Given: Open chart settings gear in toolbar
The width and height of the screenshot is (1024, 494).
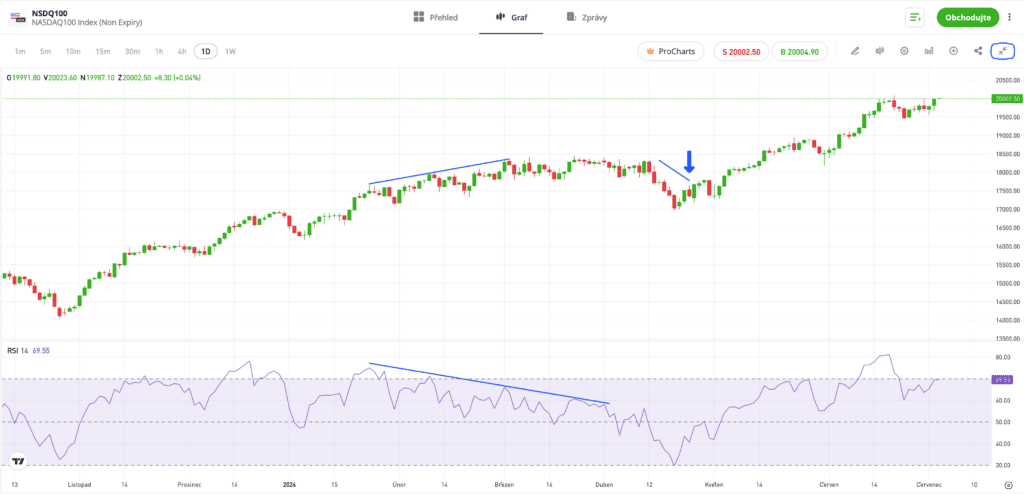Looking at the screenshot, I should [904, 51].
